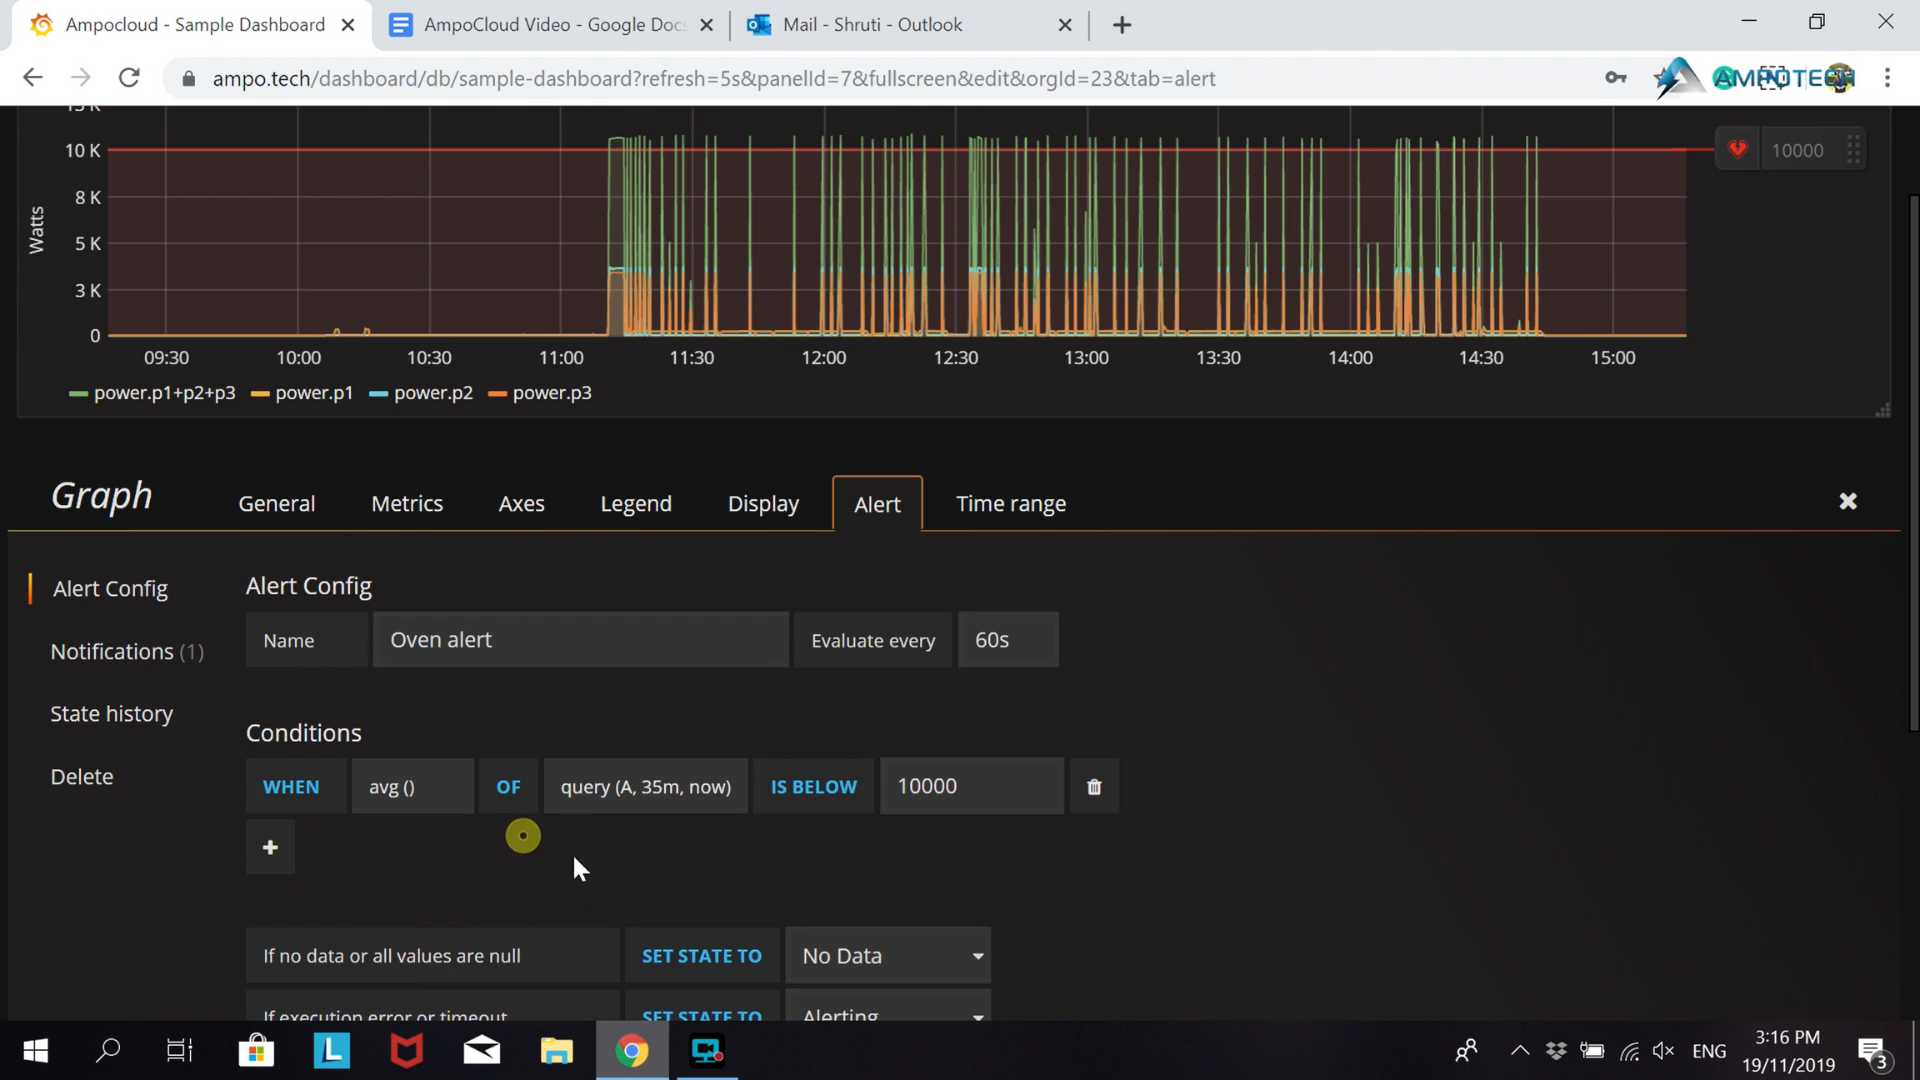Edit the query (A, 35m, now) parameters

pos(645,787)
